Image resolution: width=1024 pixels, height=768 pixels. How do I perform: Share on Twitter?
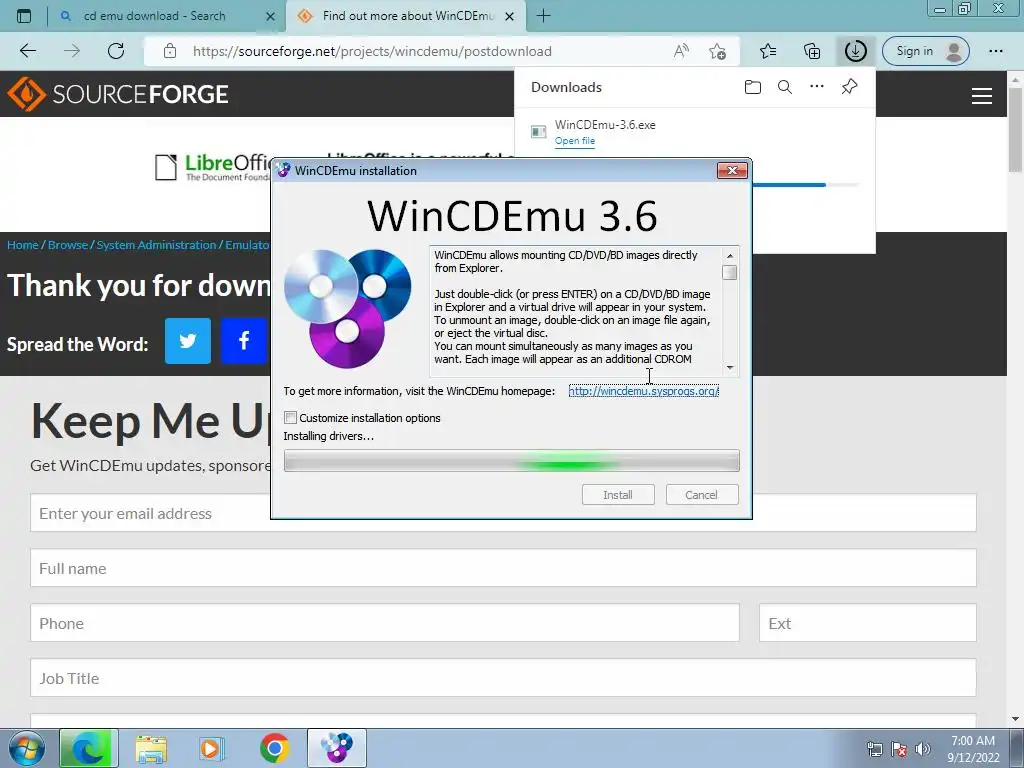187,341
